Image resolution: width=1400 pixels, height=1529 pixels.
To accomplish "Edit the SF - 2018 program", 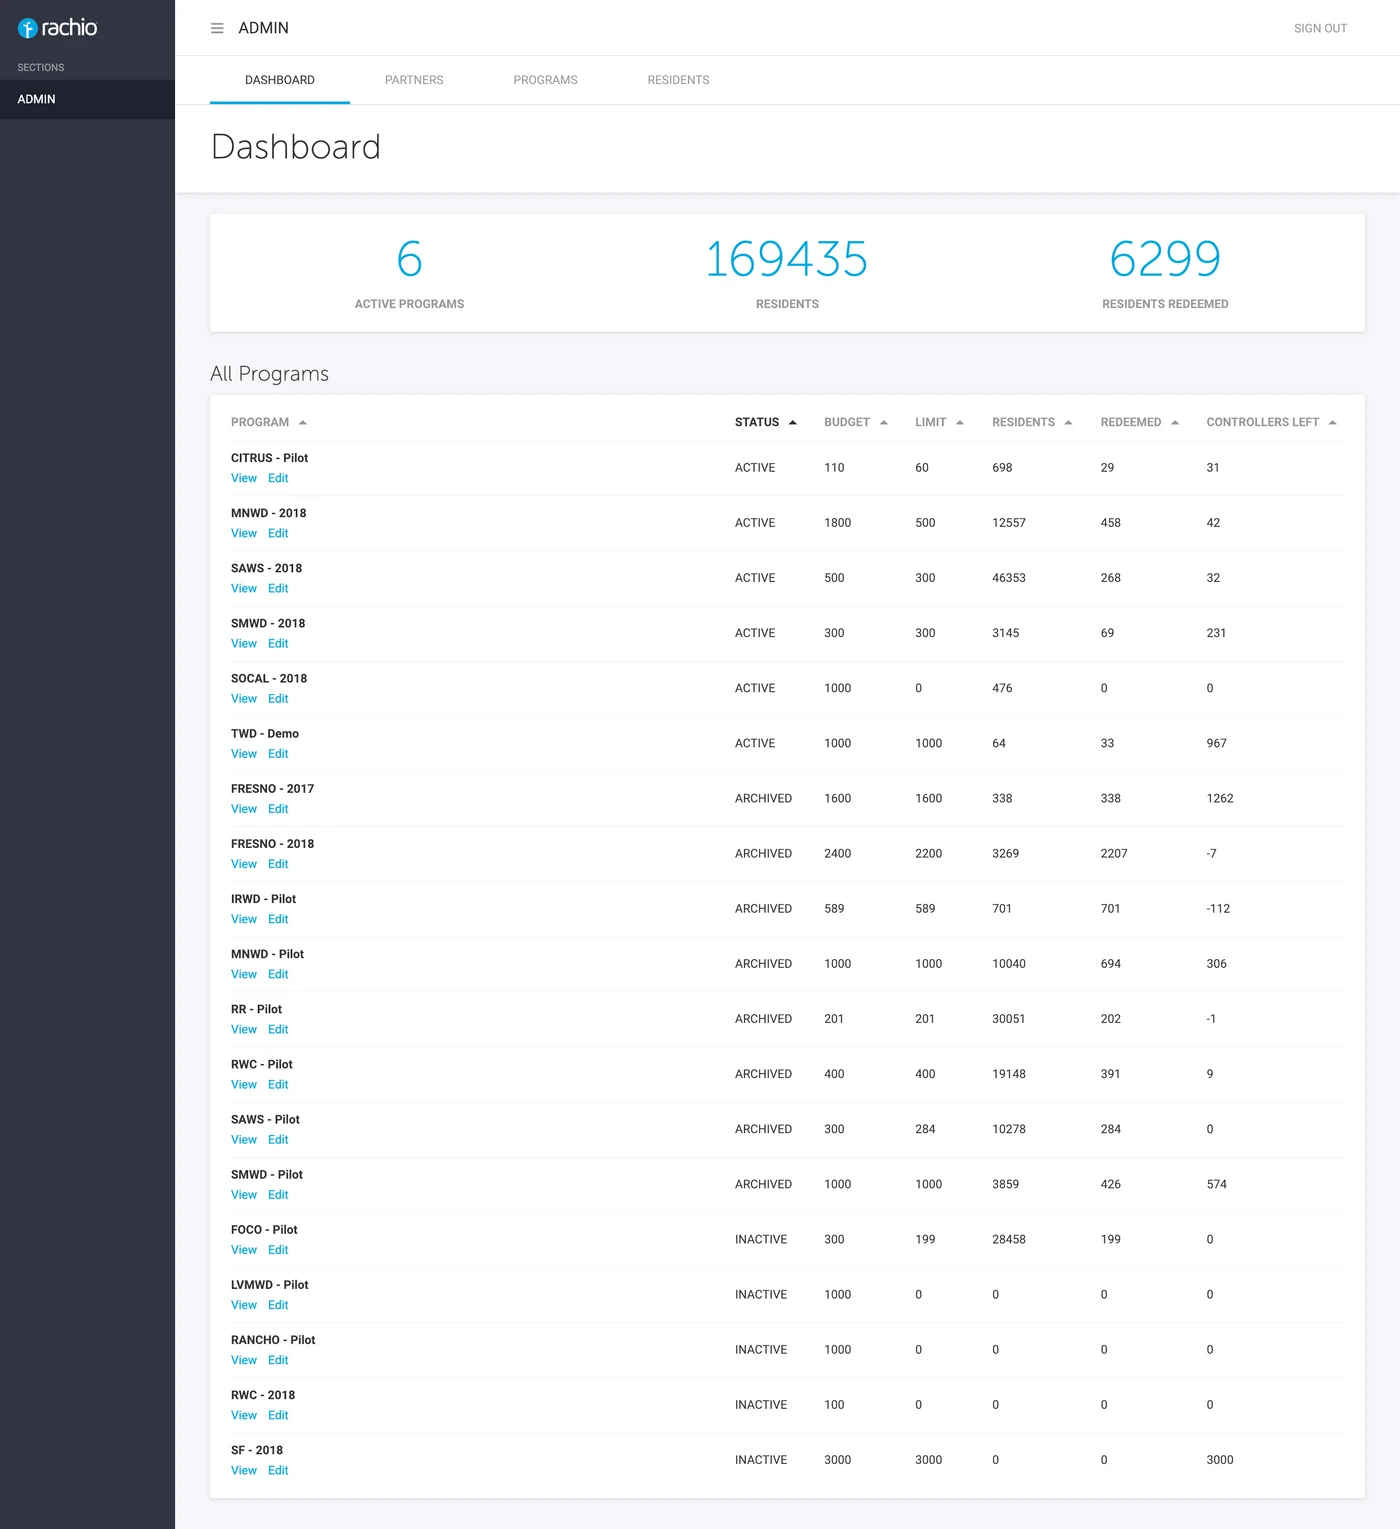I will click(278, 1469).
